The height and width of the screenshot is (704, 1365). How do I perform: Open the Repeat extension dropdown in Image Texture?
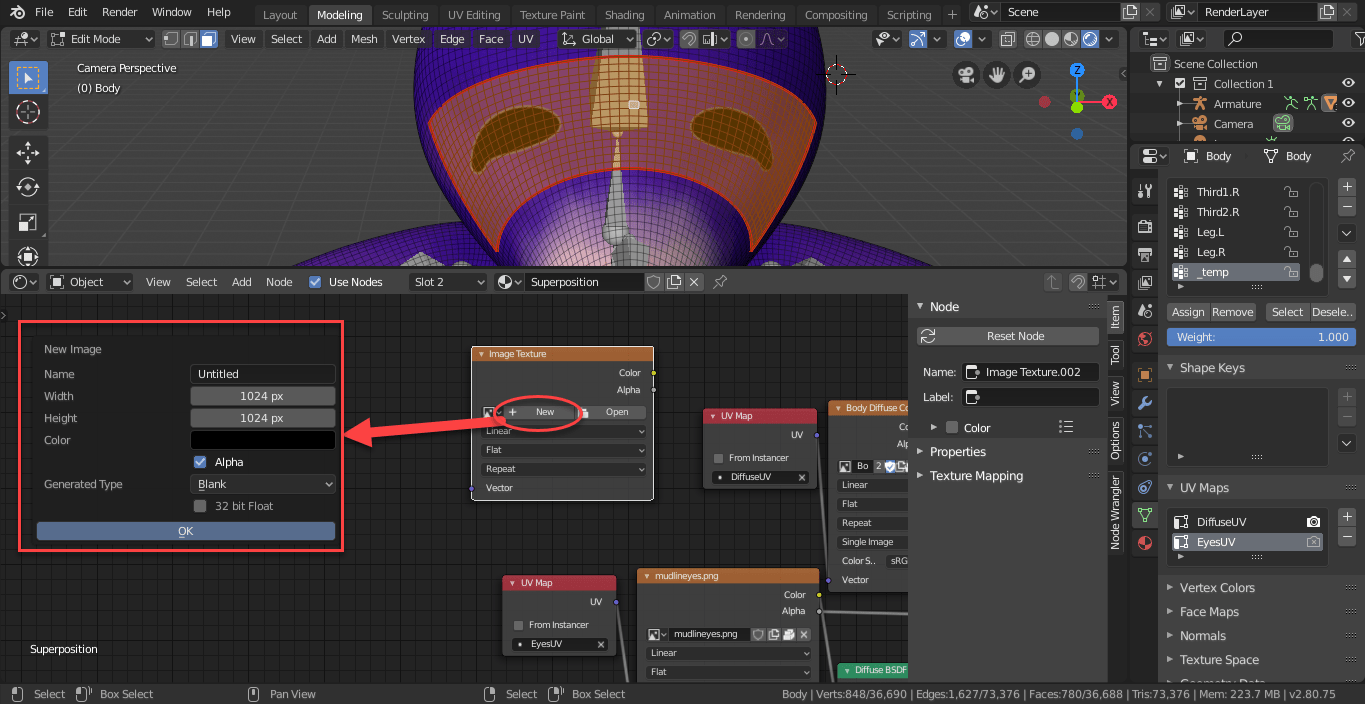(x=563, y=469)
